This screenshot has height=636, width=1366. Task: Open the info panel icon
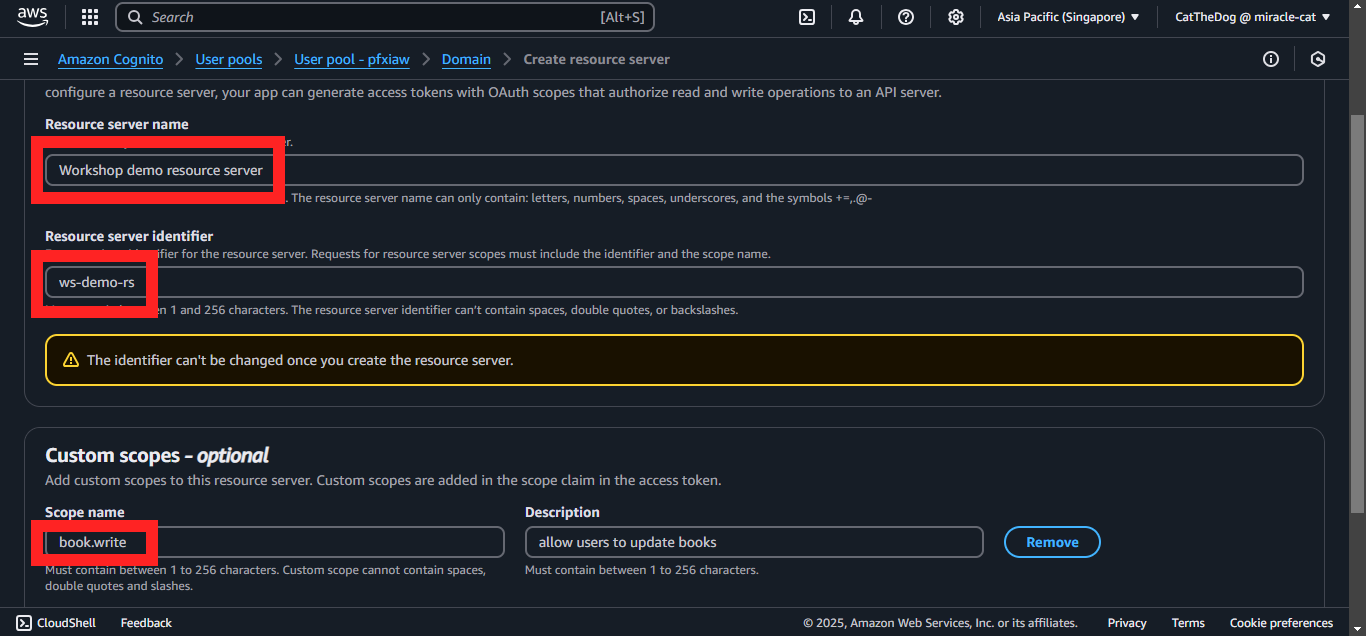(1271, 59)
